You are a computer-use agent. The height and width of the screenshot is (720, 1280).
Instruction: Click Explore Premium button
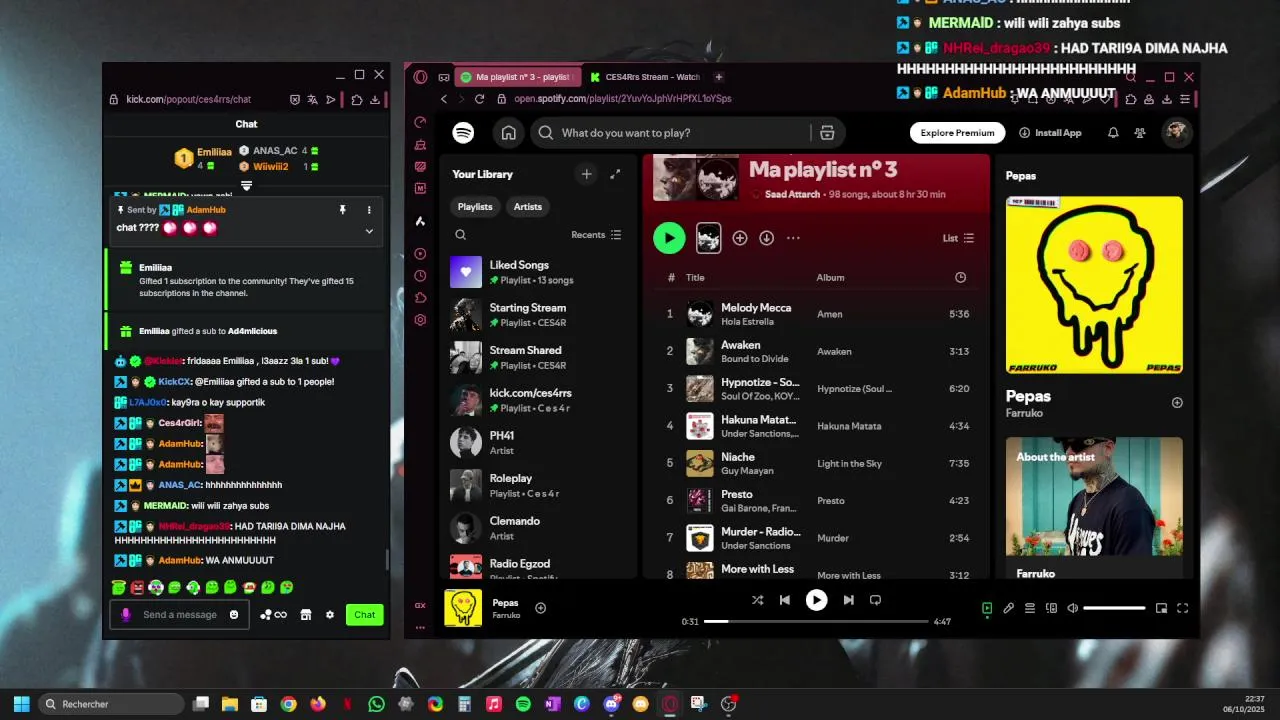click(x=957, y=133)
